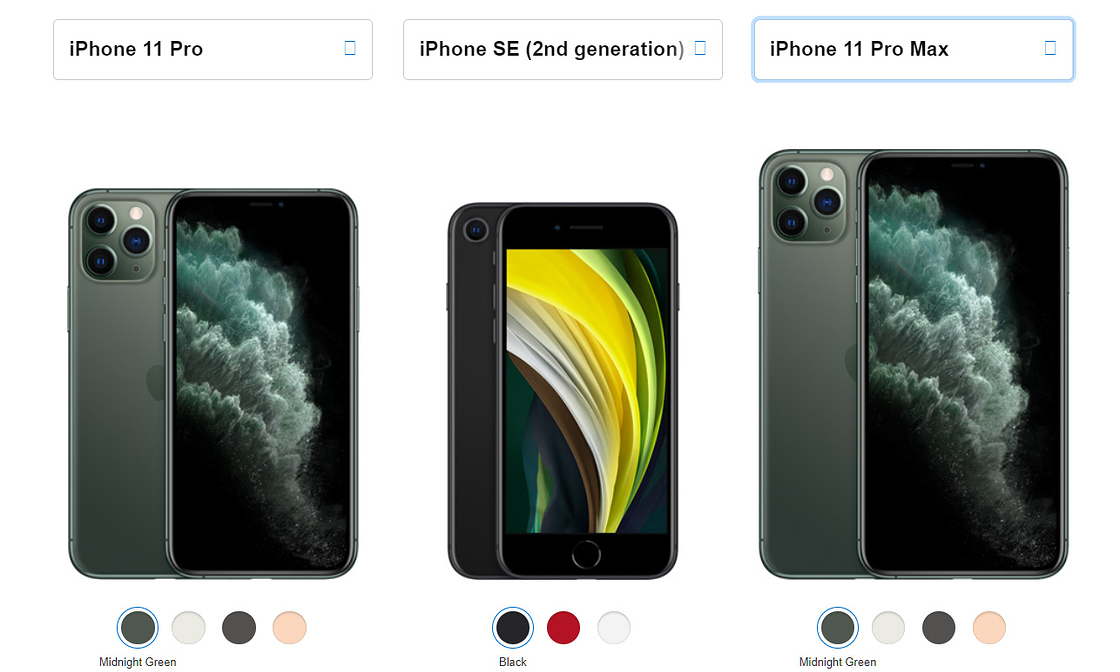Click the iPhone SE product image
This screenshot has height=672, width=1120.
click(x=563, y=391)
